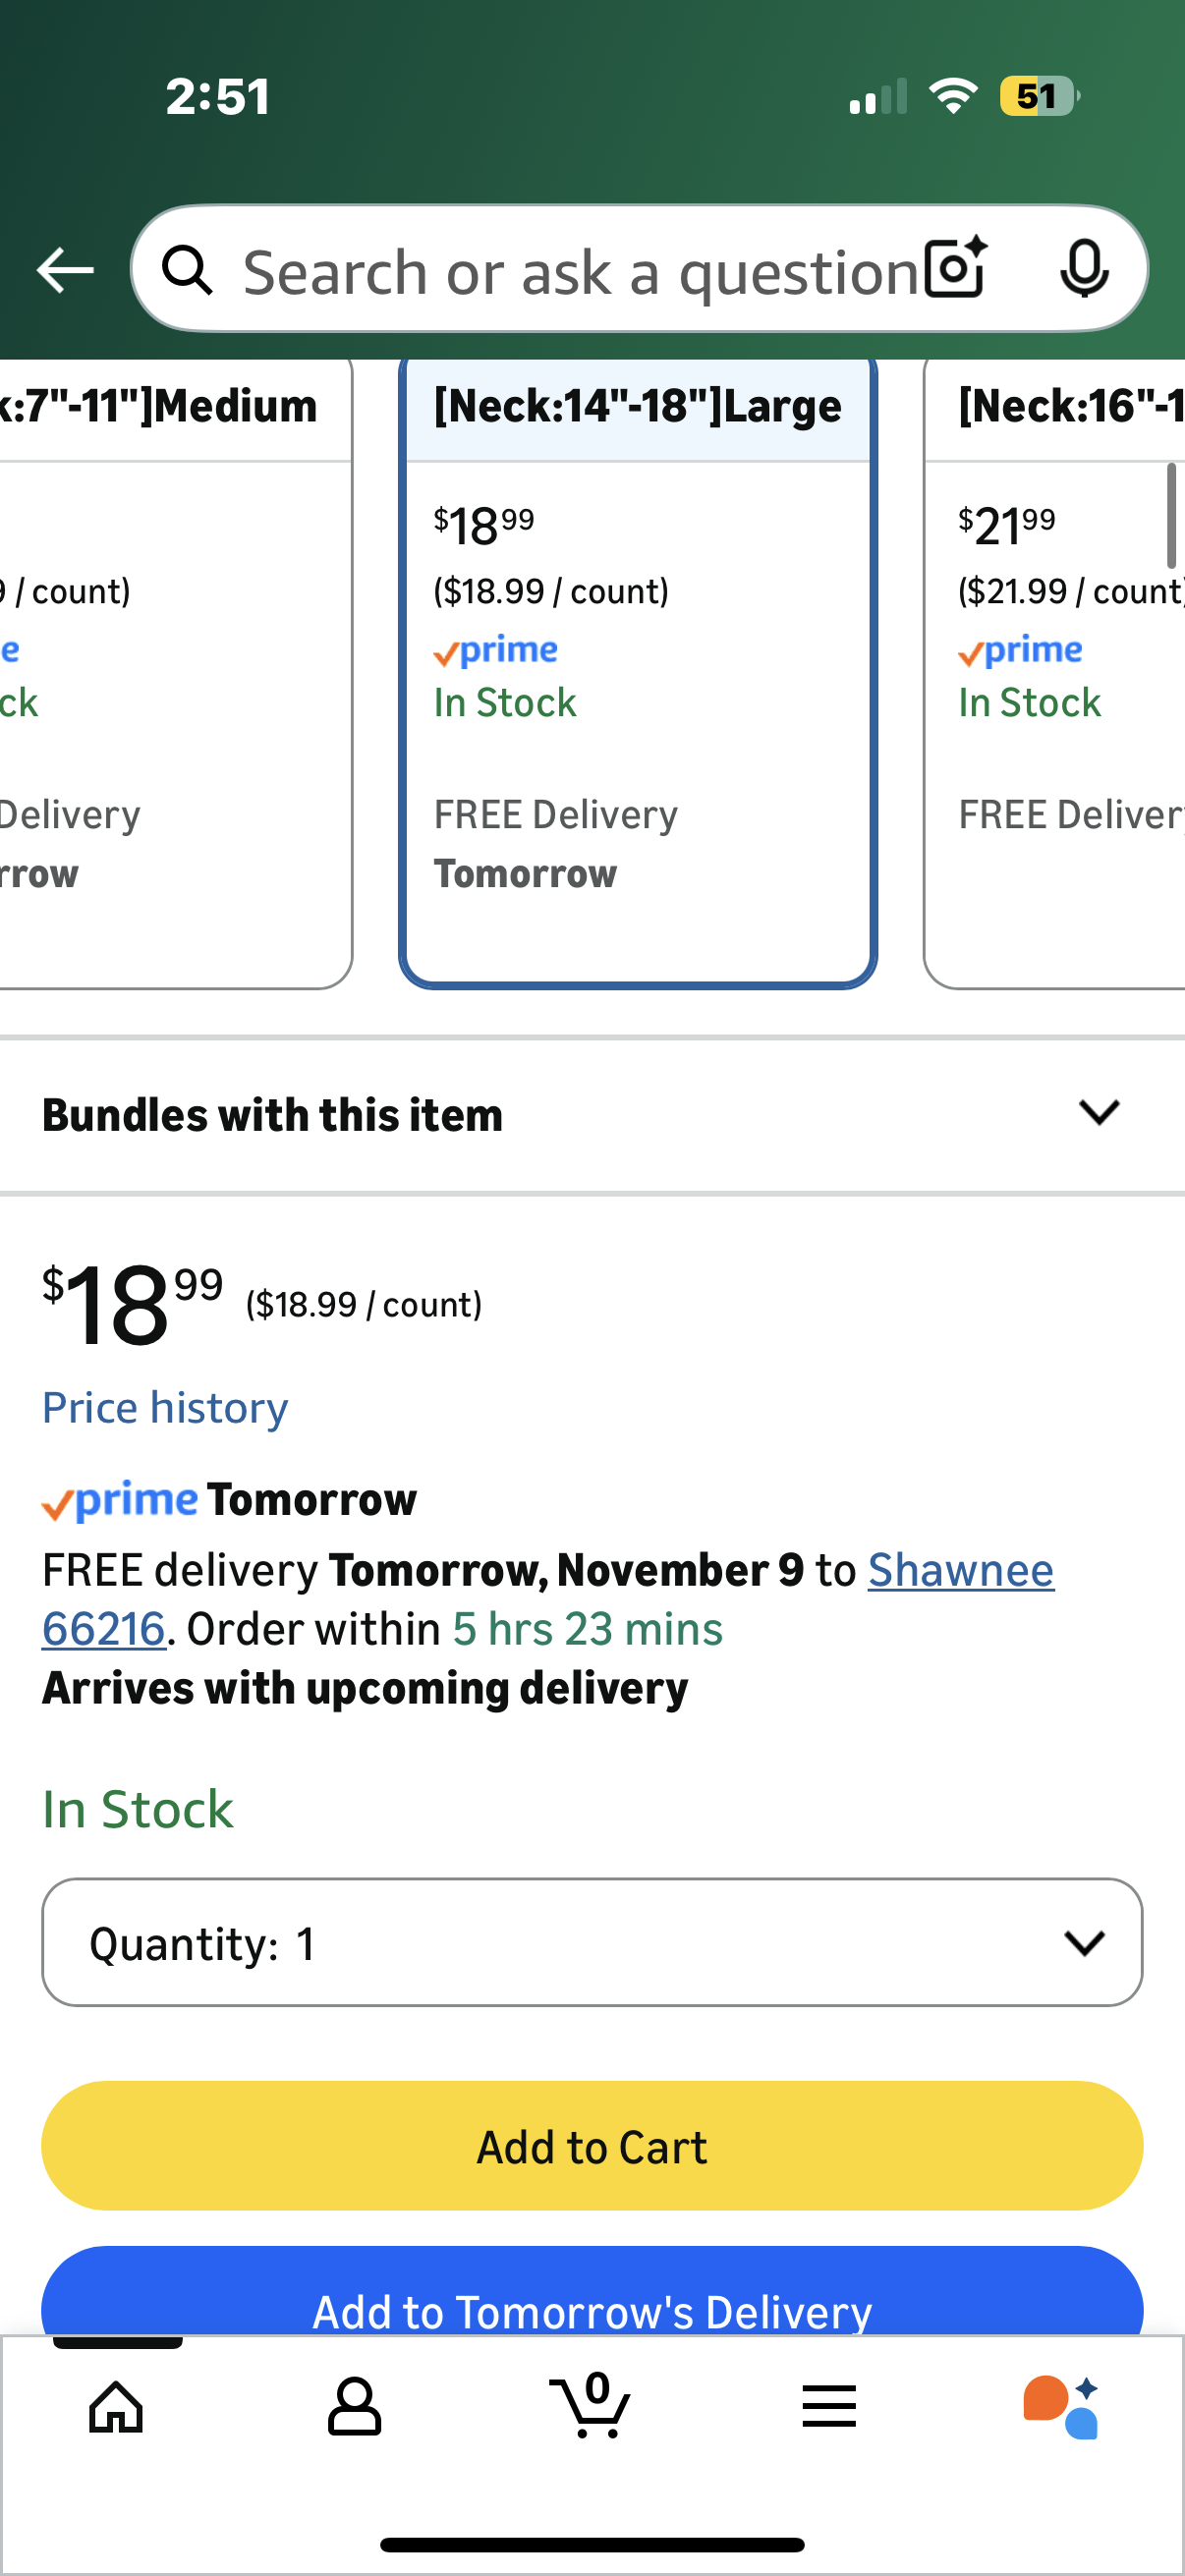Tap the microphone voice search icon

click(1083, 268)
